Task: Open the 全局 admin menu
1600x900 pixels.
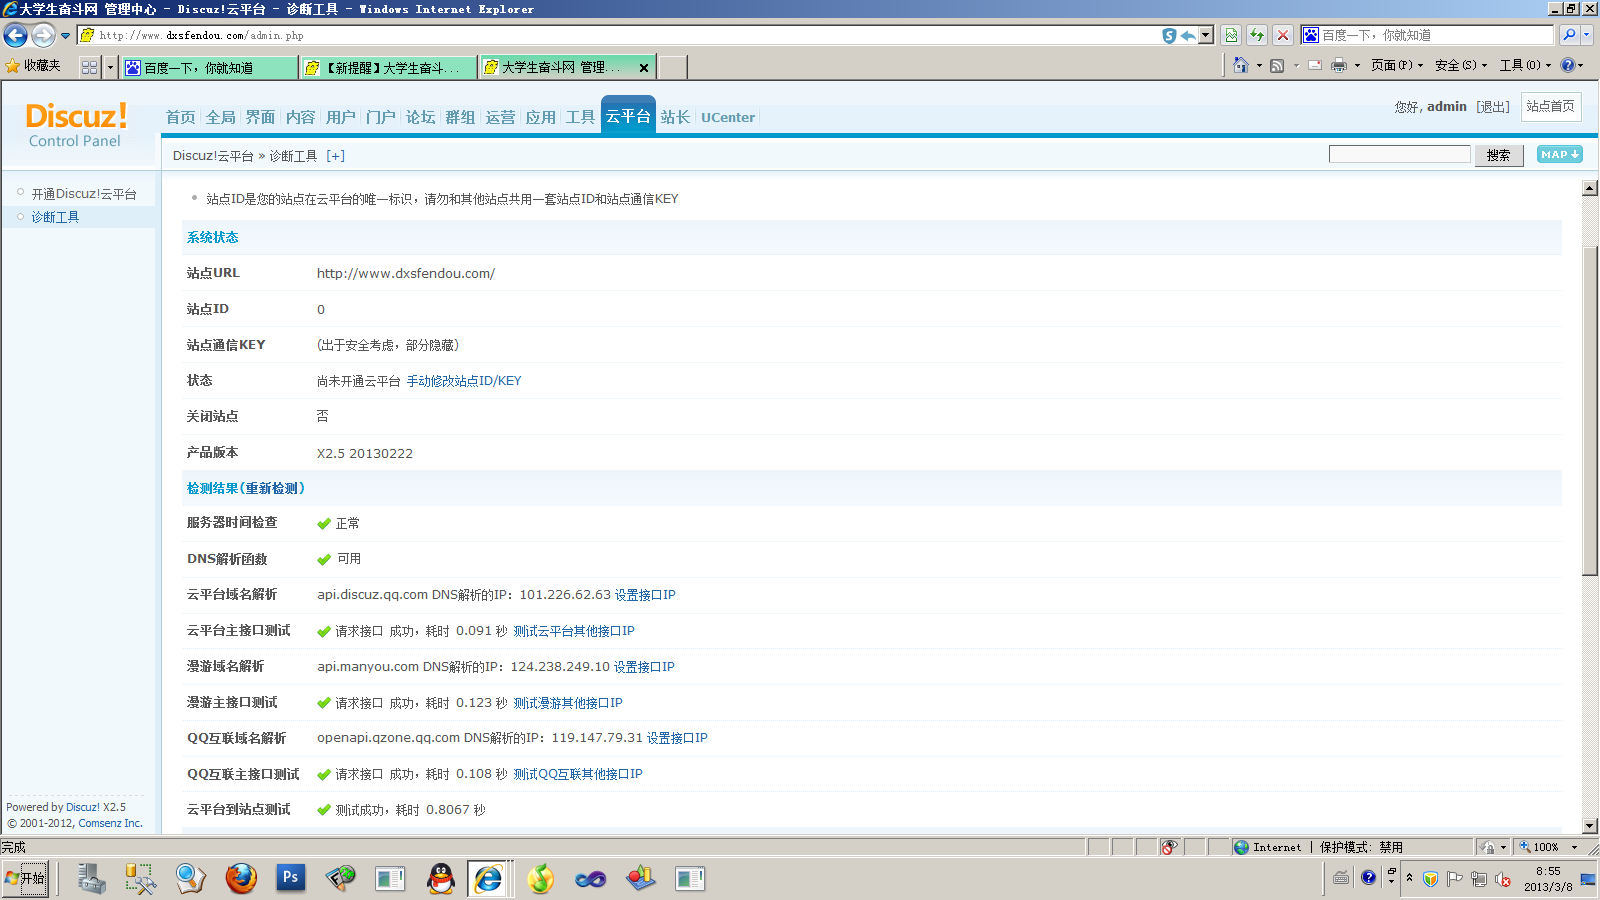Action: tap(221, 117)
